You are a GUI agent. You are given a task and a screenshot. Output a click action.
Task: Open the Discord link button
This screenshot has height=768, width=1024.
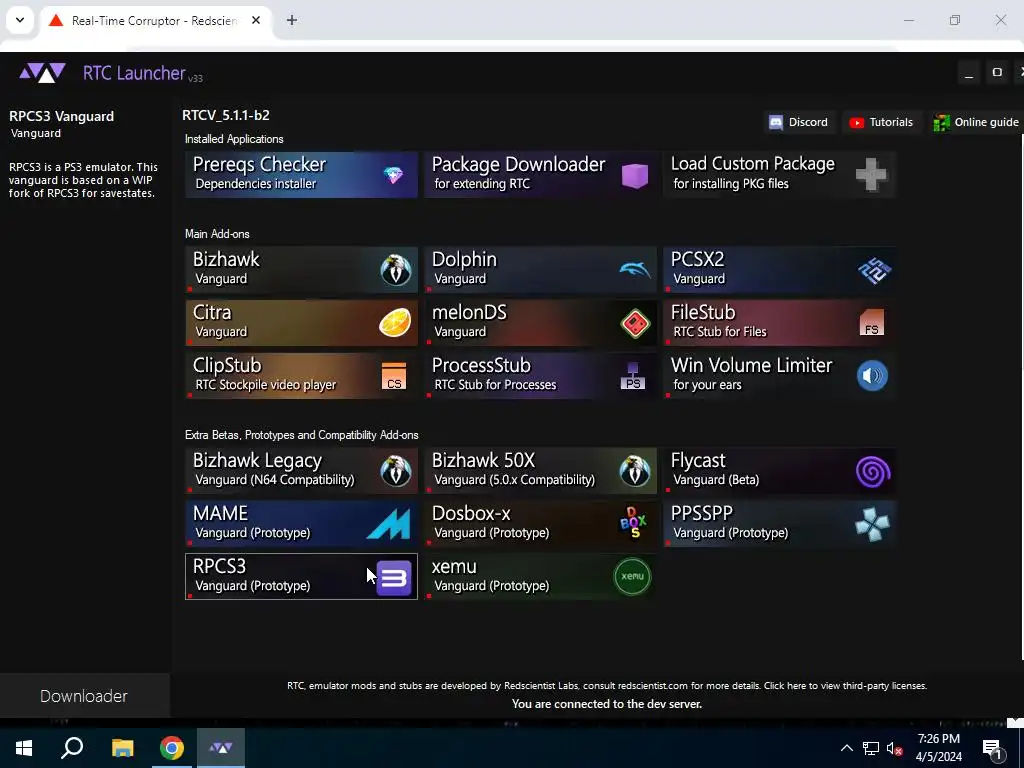[x=799, y=122]
